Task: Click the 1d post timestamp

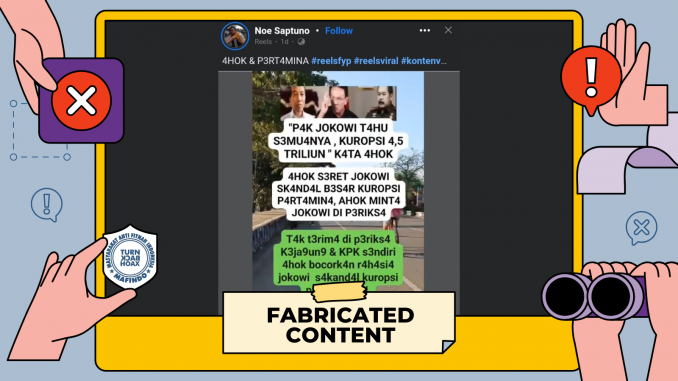Action: tap(284, 42)
